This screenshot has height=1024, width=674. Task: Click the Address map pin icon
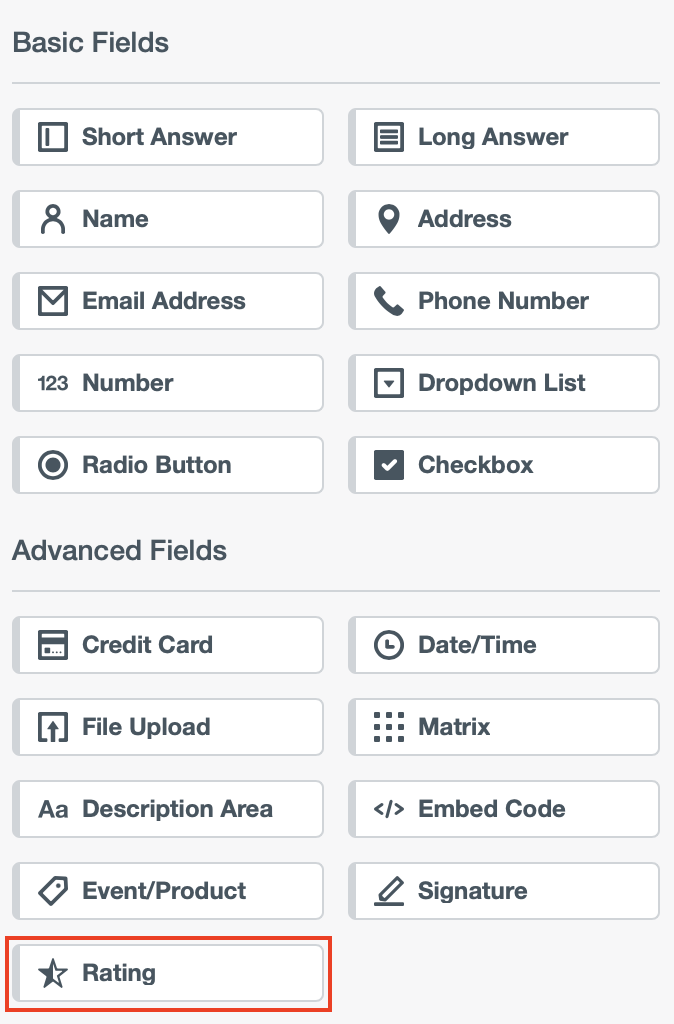coord(388,219)
